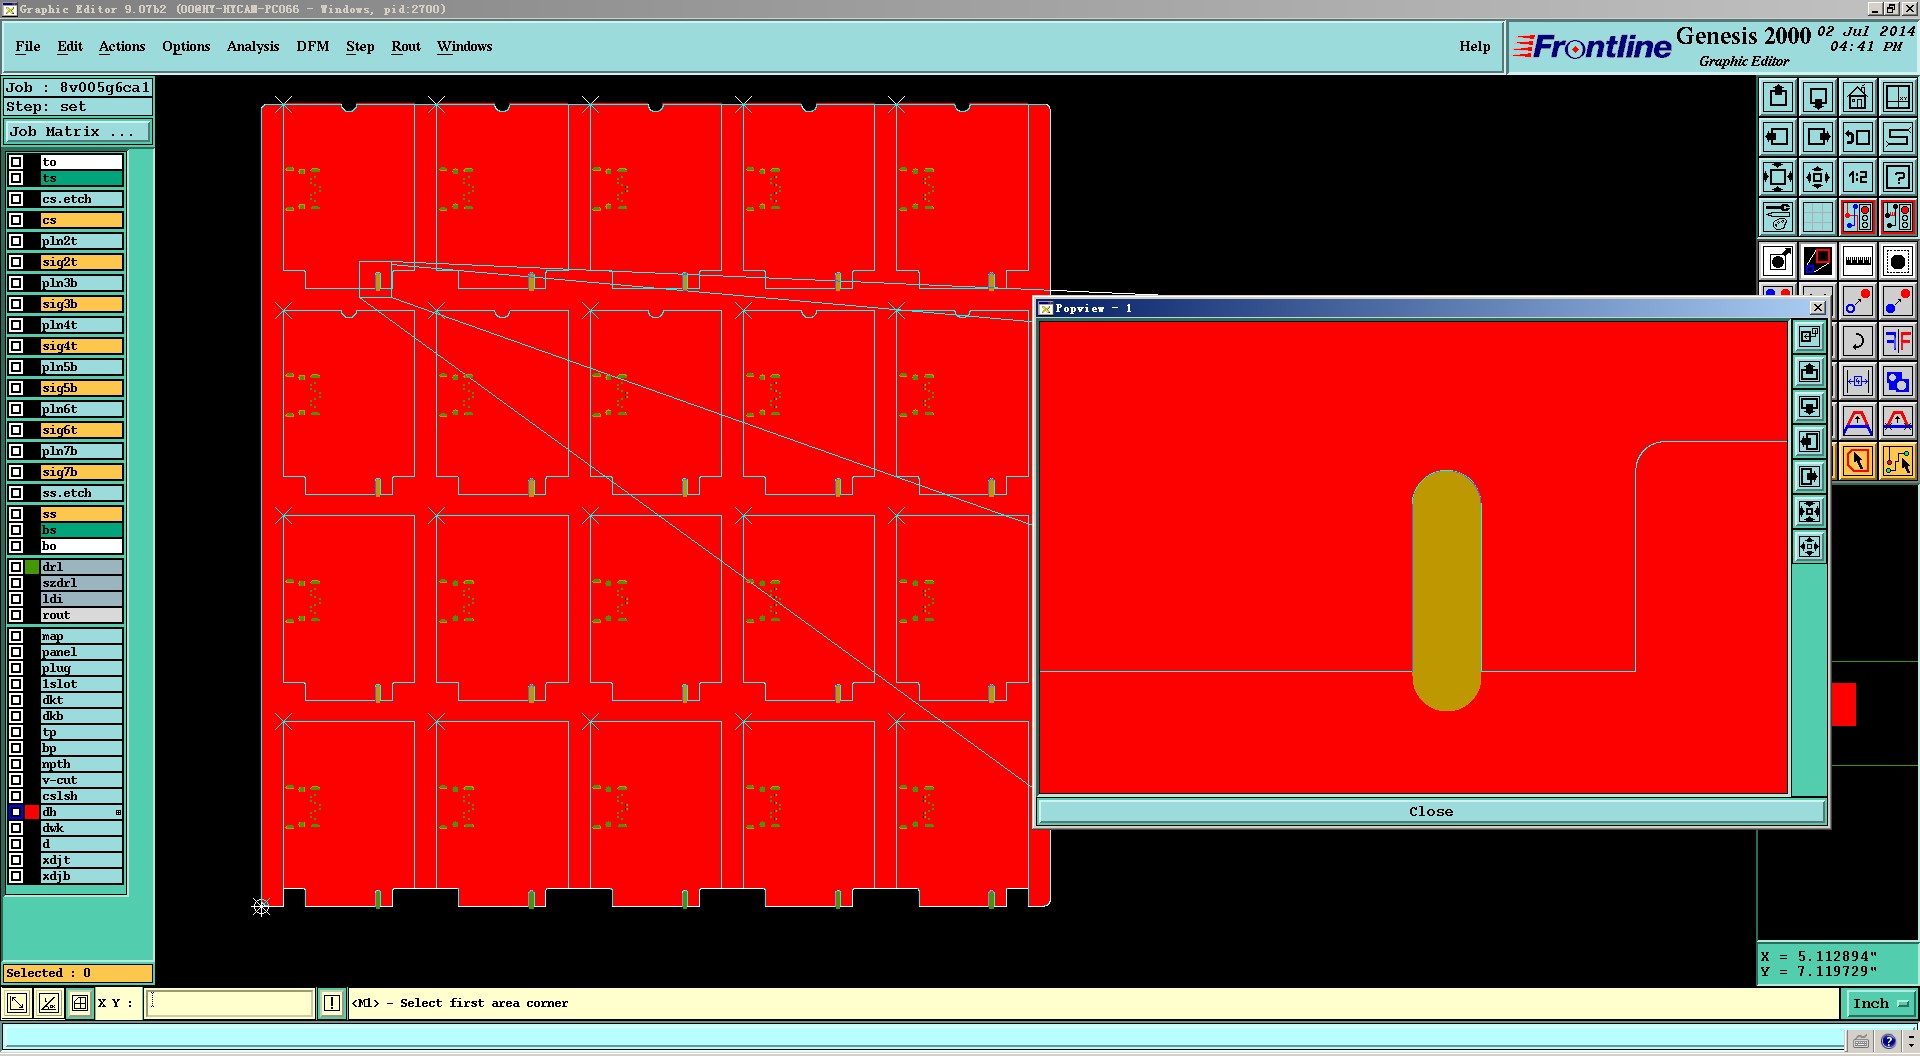Open the Step menu
Viewport: 1920px width, 1056px height.
coord(360,46)
